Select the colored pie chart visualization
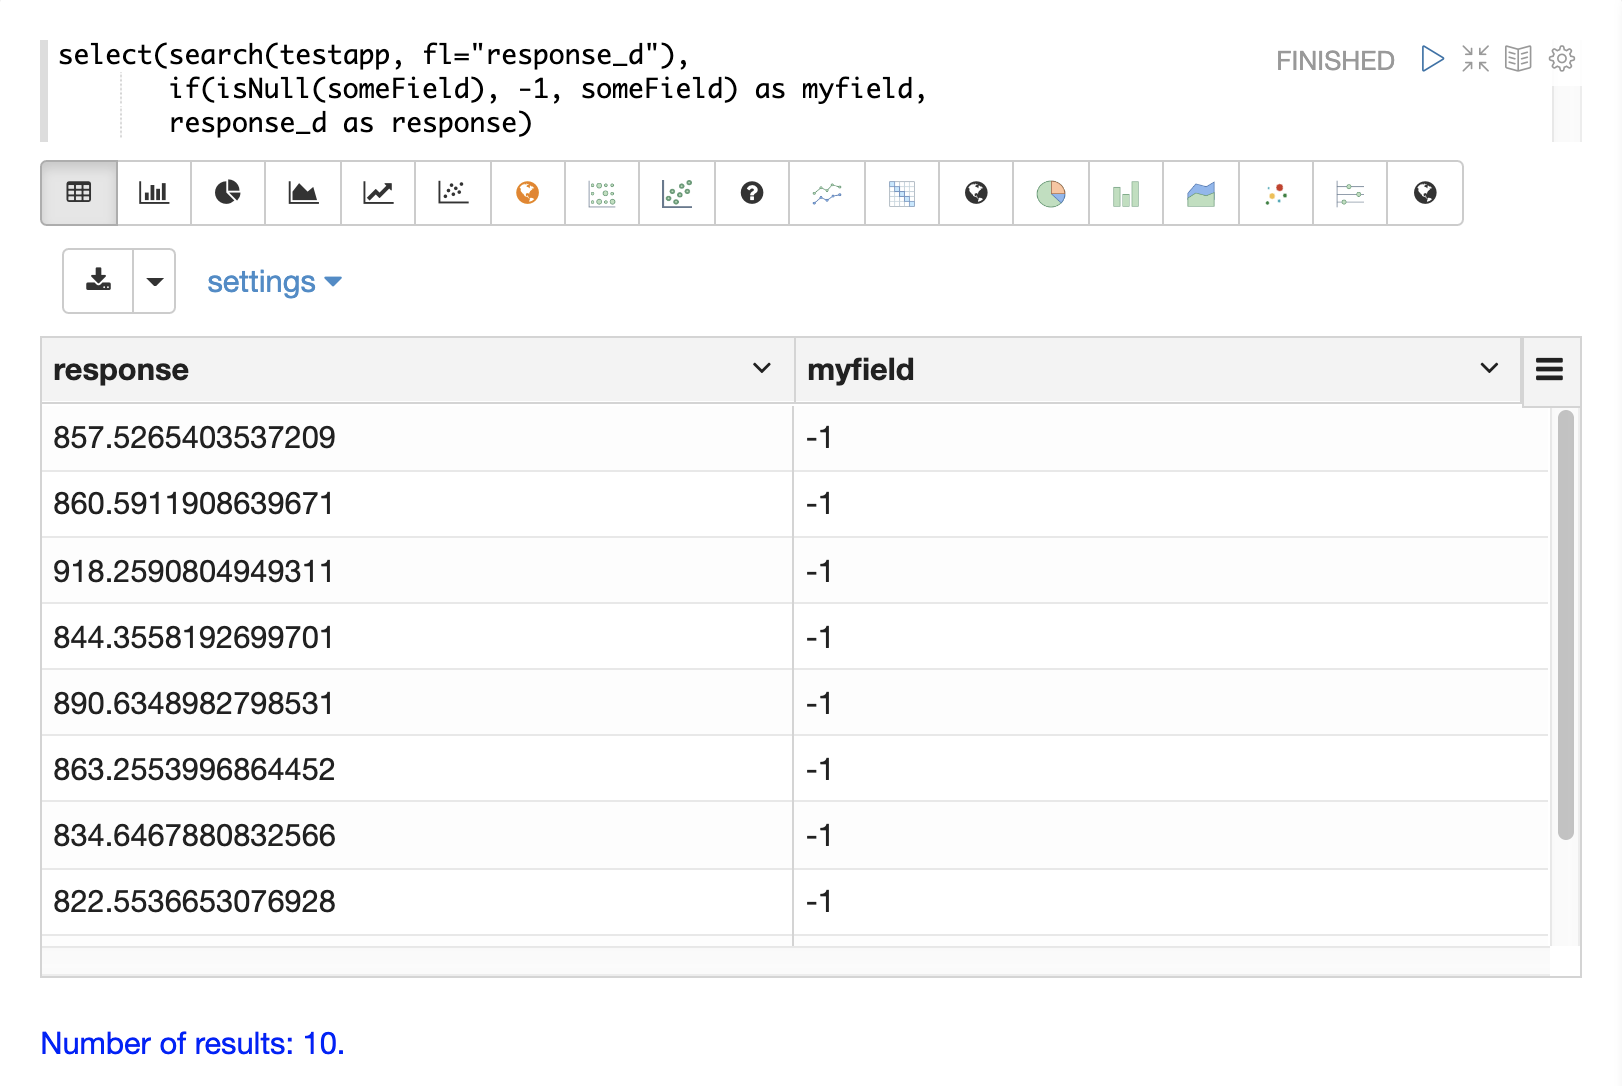 1051,193
